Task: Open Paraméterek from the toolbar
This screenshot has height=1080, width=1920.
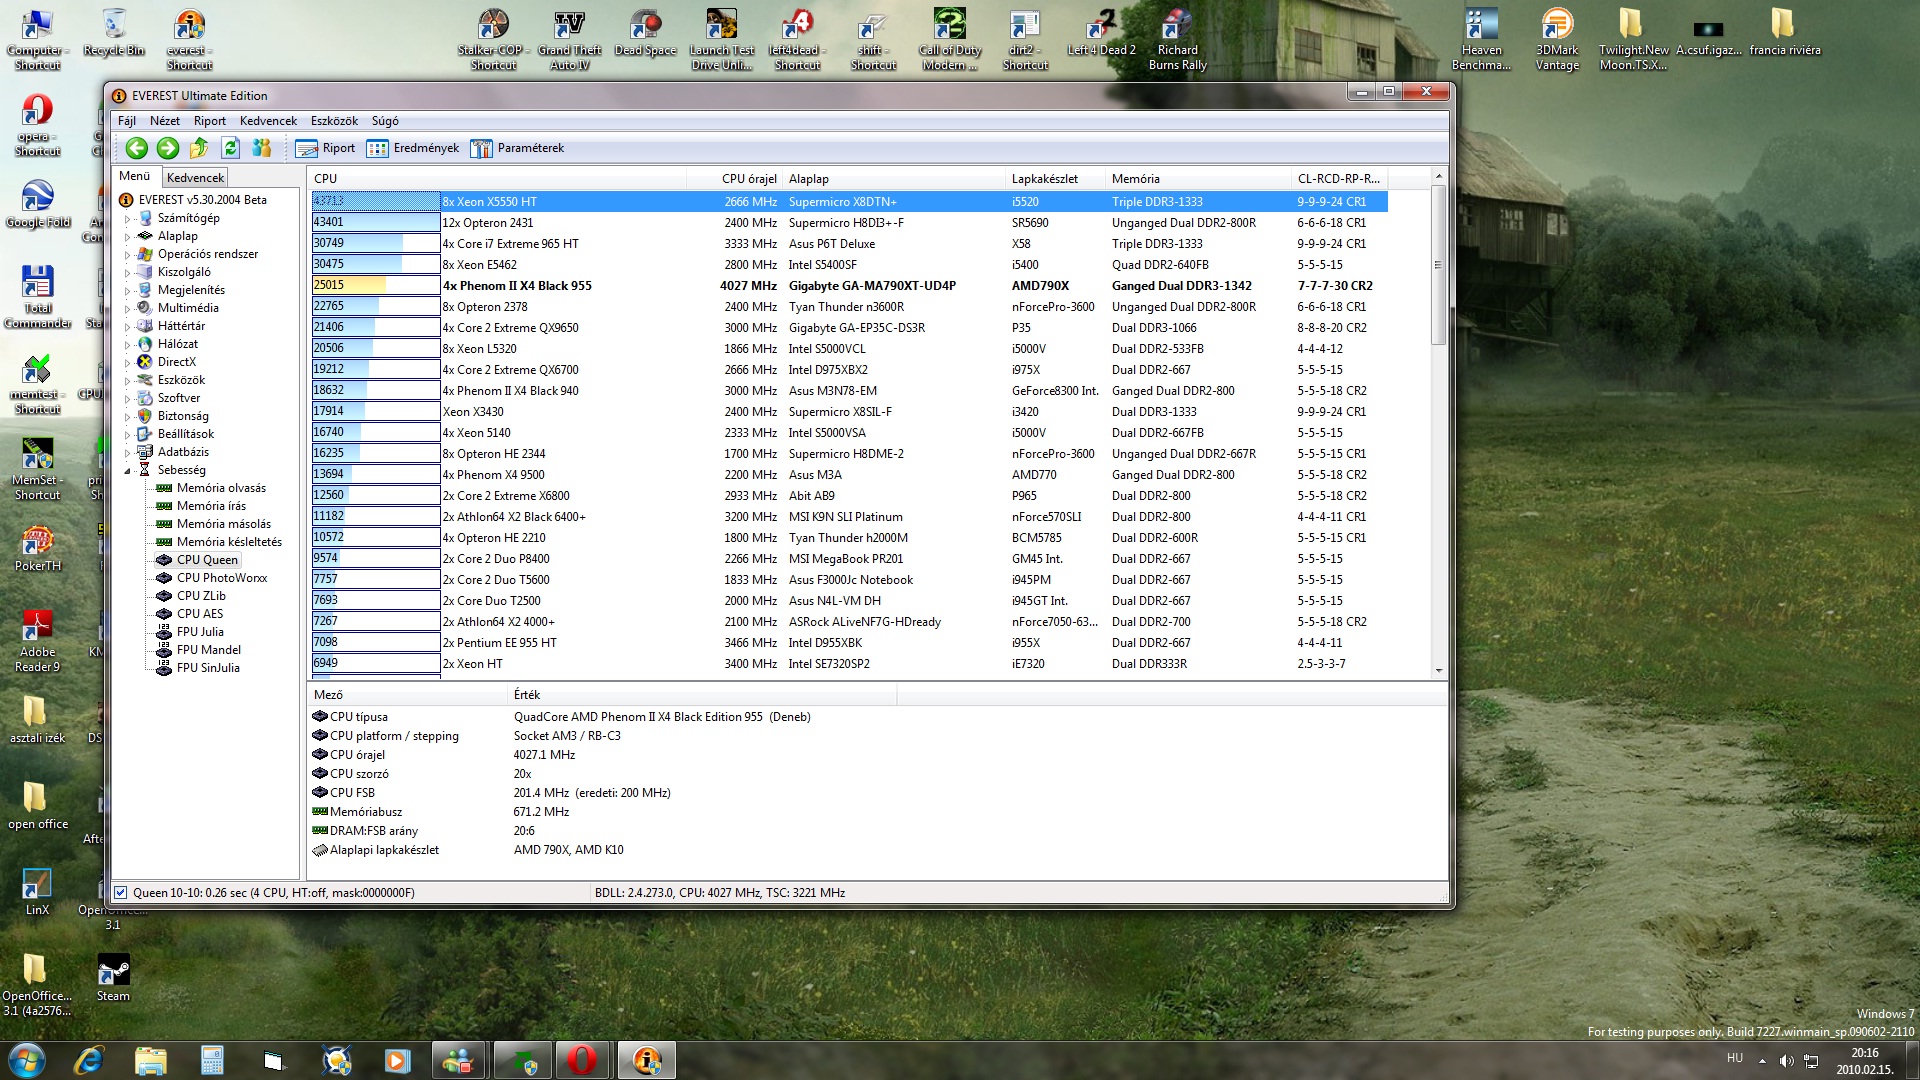Action: click(518, 148)
